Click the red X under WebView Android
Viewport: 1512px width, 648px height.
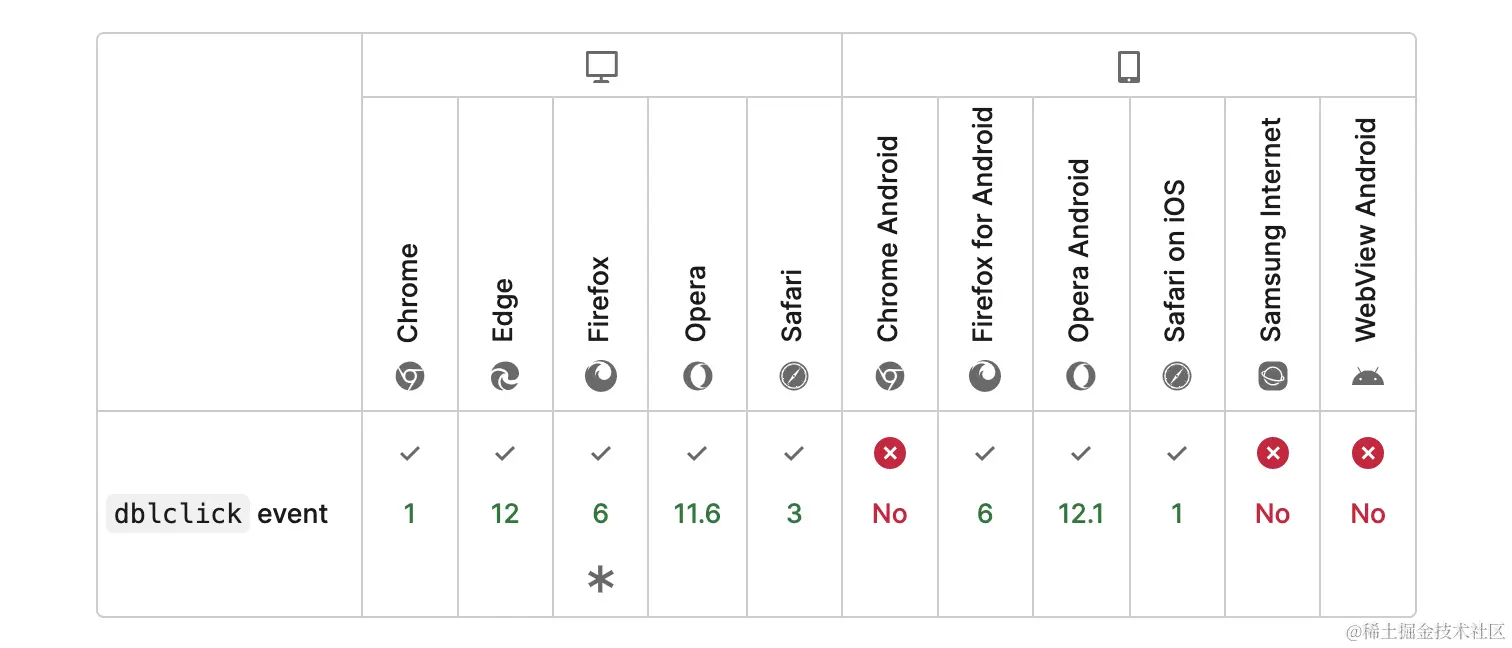tap(1368, 453)
